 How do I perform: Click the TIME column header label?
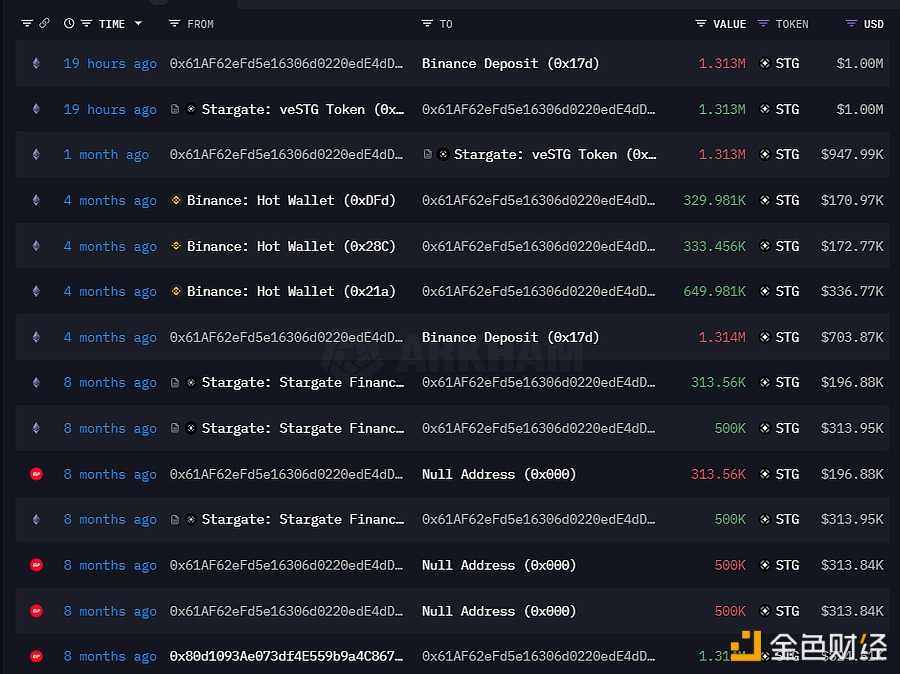[x=112, y=24]
